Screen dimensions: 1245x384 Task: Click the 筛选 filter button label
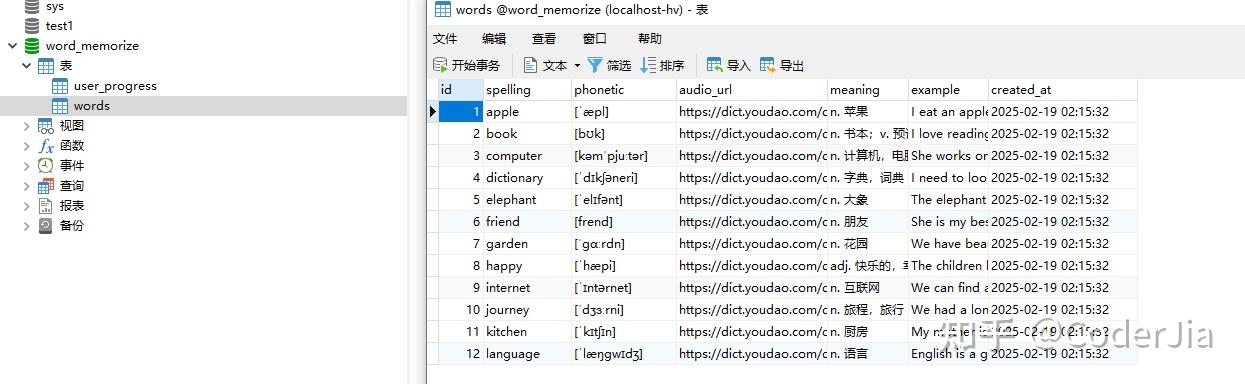619,66
